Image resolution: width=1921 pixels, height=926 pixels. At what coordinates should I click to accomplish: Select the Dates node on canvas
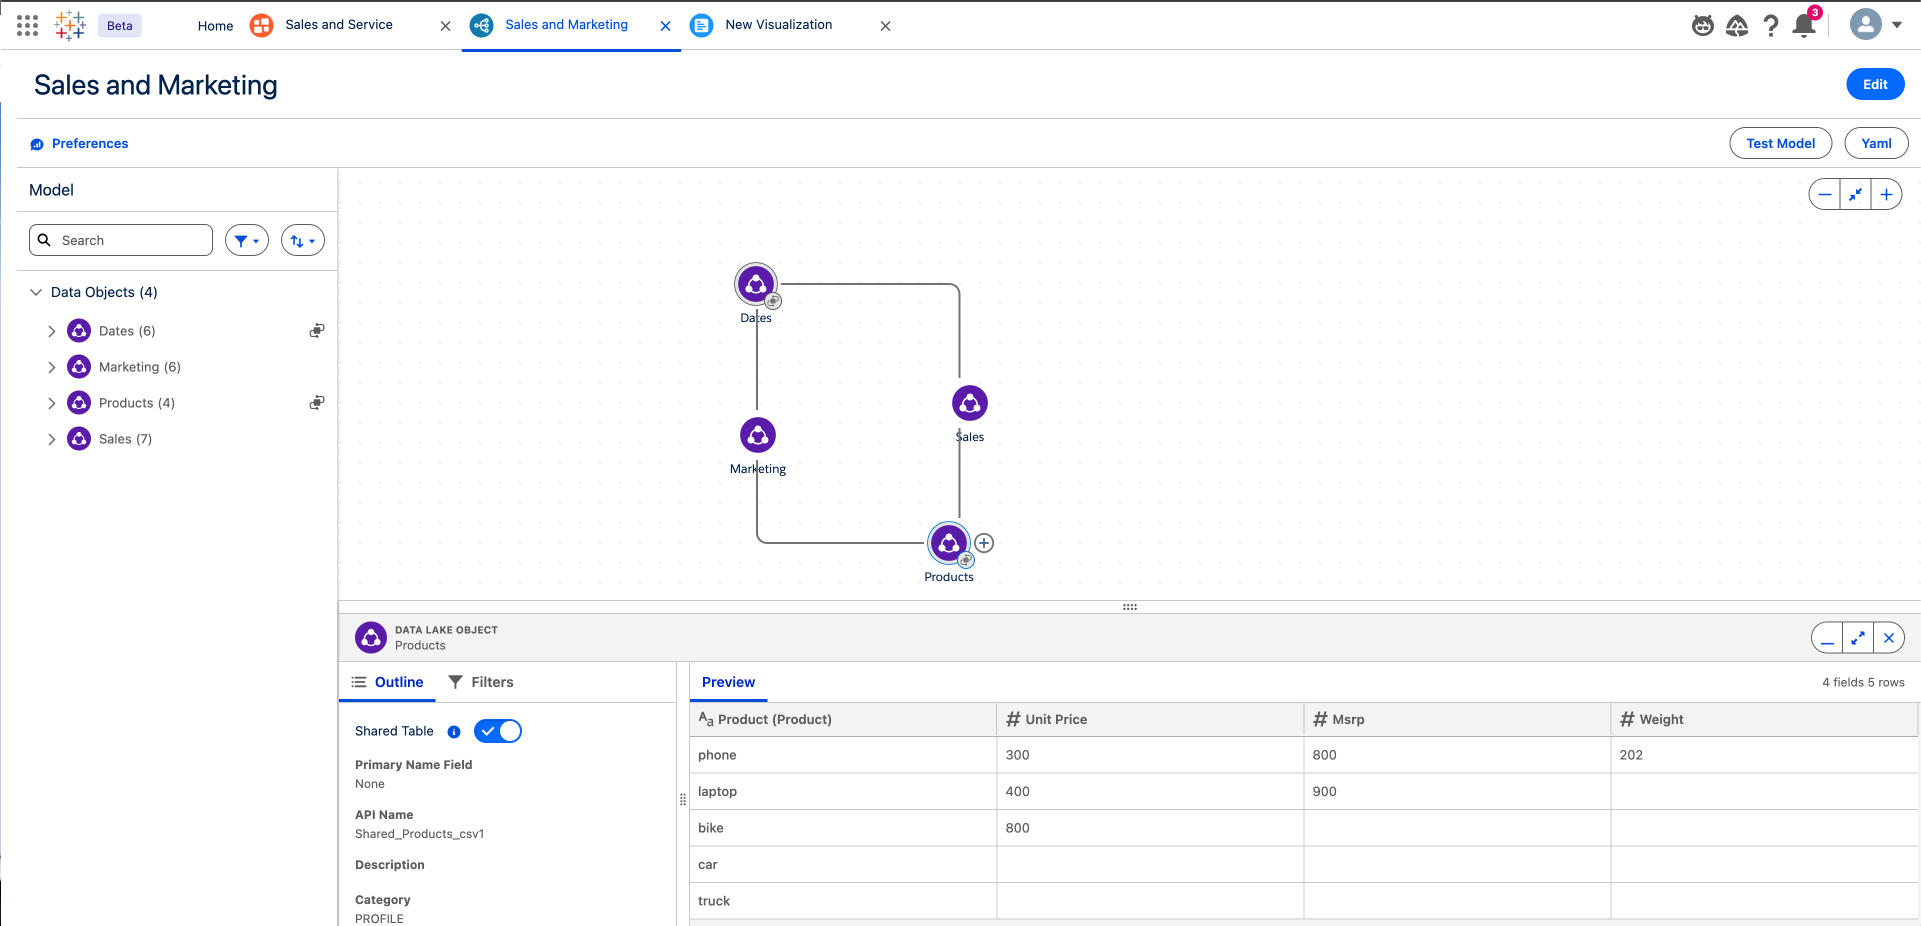tap(756, 284)
